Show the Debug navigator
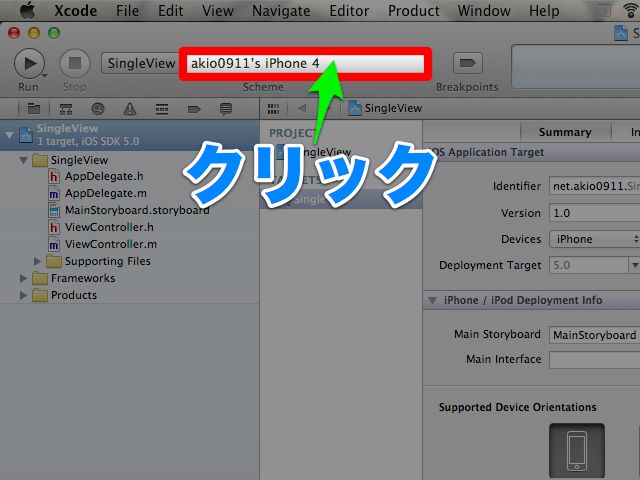 click(162, 109)
